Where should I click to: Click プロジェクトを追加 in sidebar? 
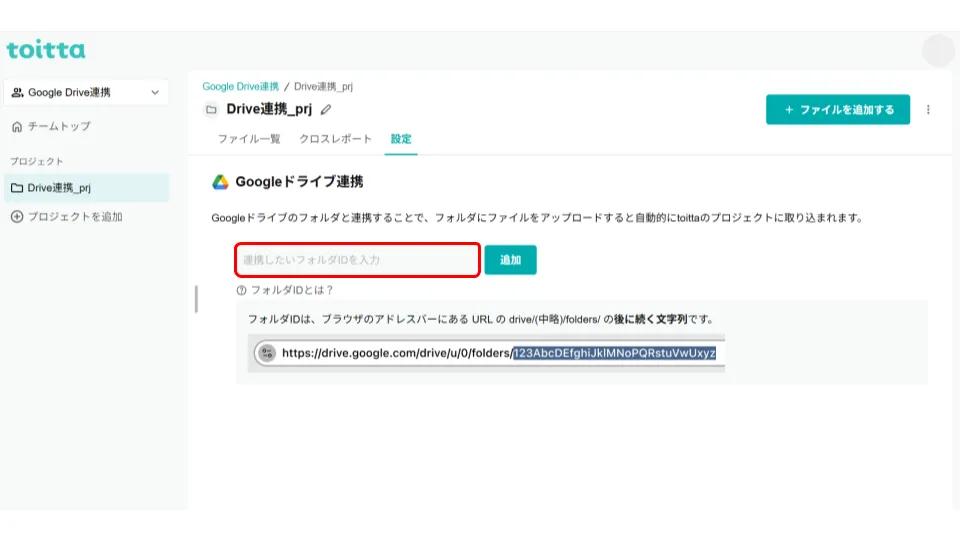pyautogui.click(x=67, y=217)
